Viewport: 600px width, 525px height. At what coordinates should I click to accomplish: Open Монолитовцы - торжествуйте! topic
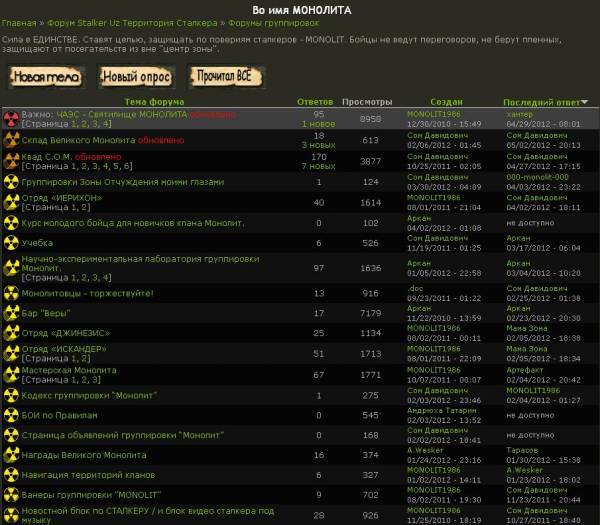coord(88,293)
